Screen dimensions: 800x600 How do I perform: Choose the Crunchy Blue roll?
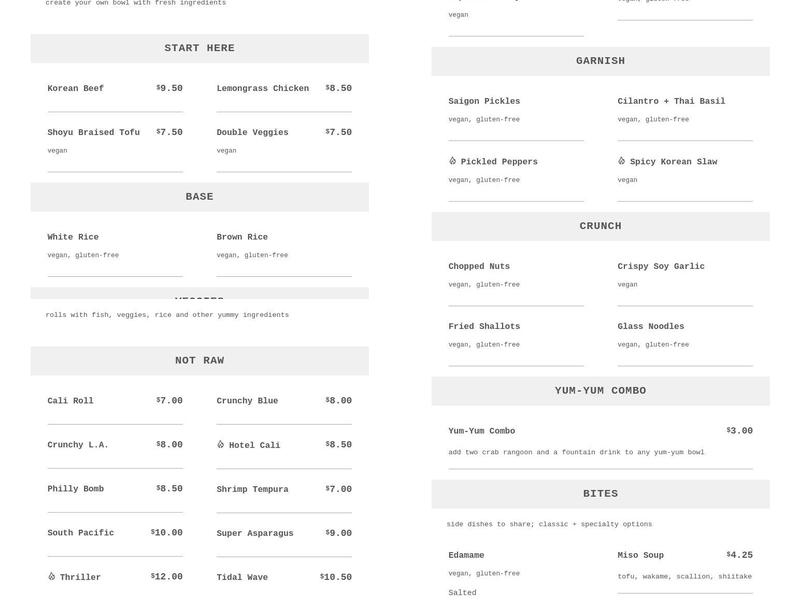pyautogui.click(x=247, y=401)
